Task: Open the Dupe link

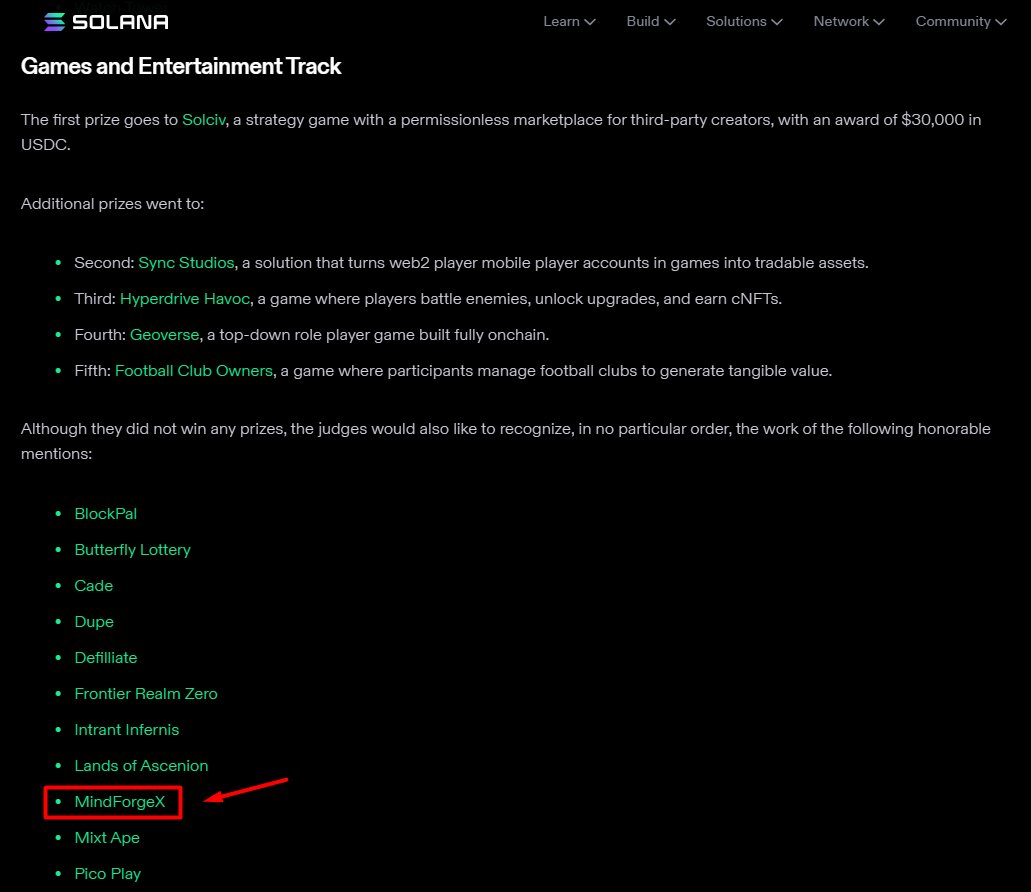Action: click(94, 622)
